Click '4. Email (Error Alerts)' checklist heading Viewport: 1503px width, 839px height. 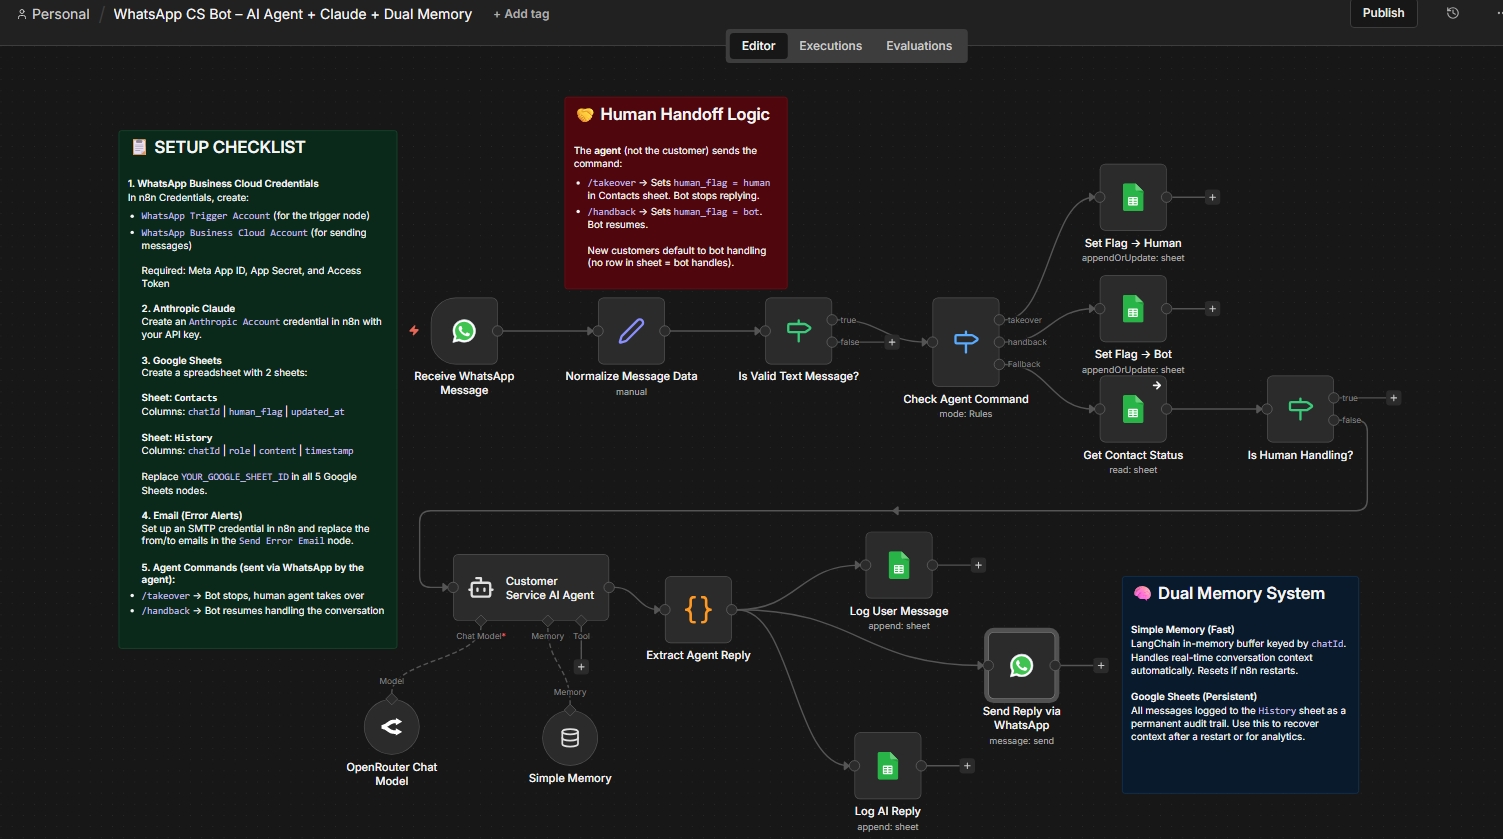click(x=192, y=516)
